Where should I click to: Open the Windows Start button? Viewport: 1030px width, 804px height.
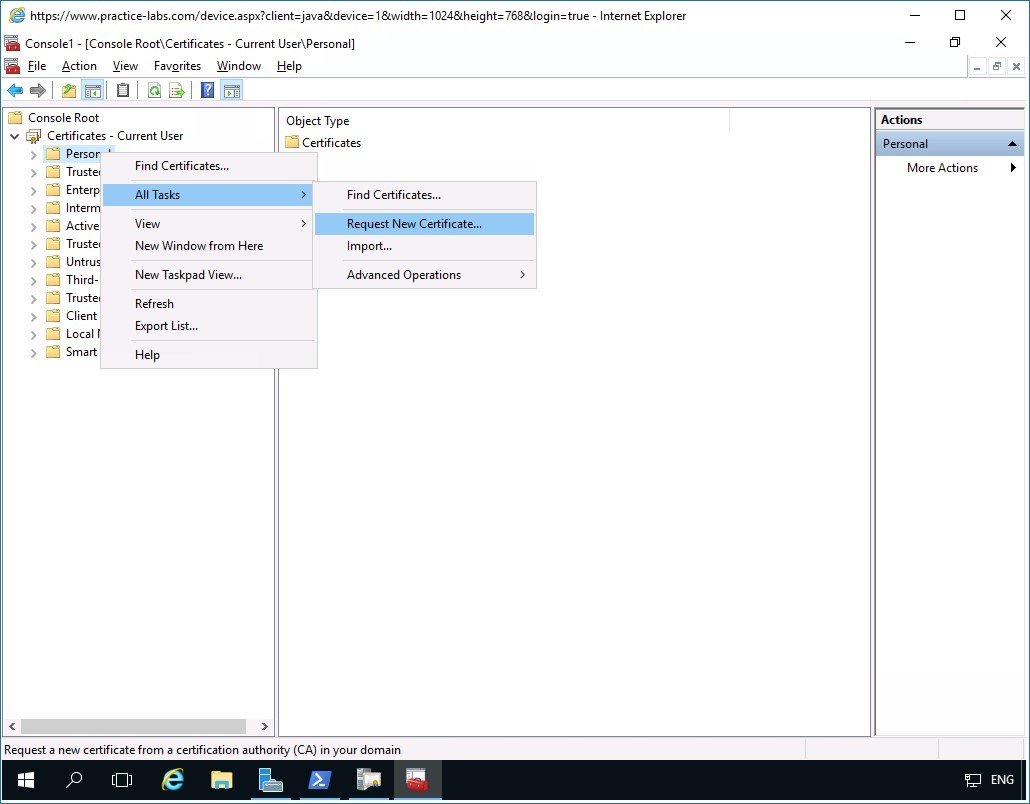26,780
